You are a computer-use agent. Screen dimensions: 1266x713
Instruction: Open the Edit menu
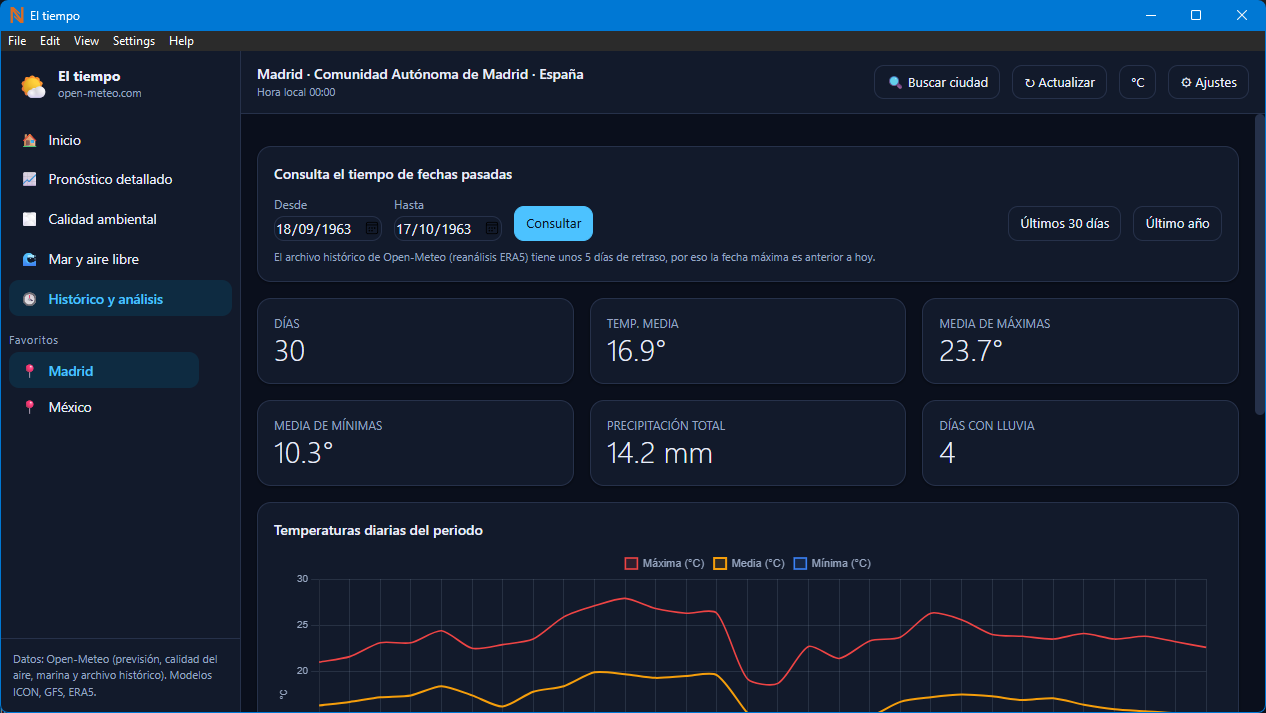coord(50,41)
